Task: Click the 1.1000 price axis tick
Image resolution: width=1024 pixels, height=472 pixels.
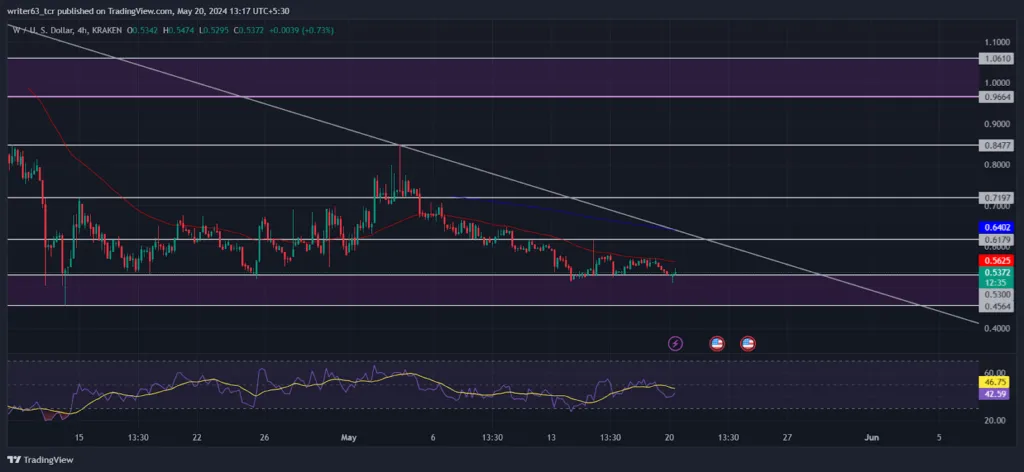Action: click(x=996, y=42)
